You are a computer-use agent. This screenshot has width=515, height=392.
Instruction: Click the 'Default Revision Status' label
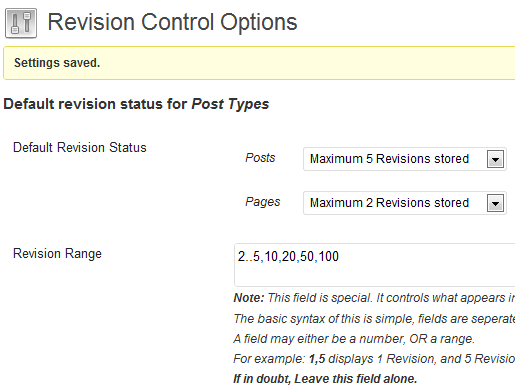point(80,148)
